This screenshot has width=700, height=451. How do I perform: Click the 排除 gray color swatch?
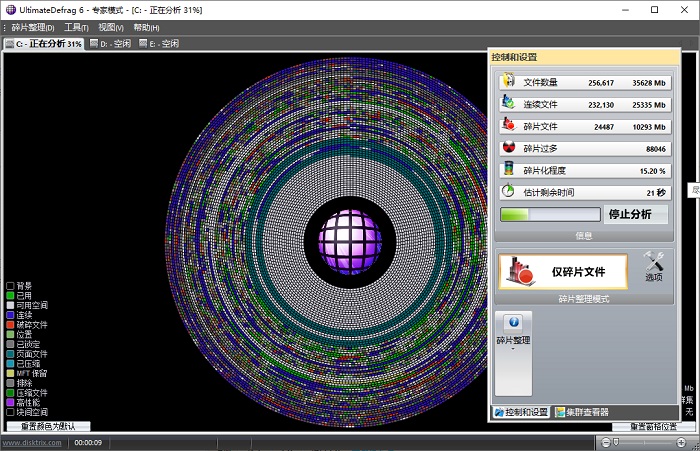[10, 383]
